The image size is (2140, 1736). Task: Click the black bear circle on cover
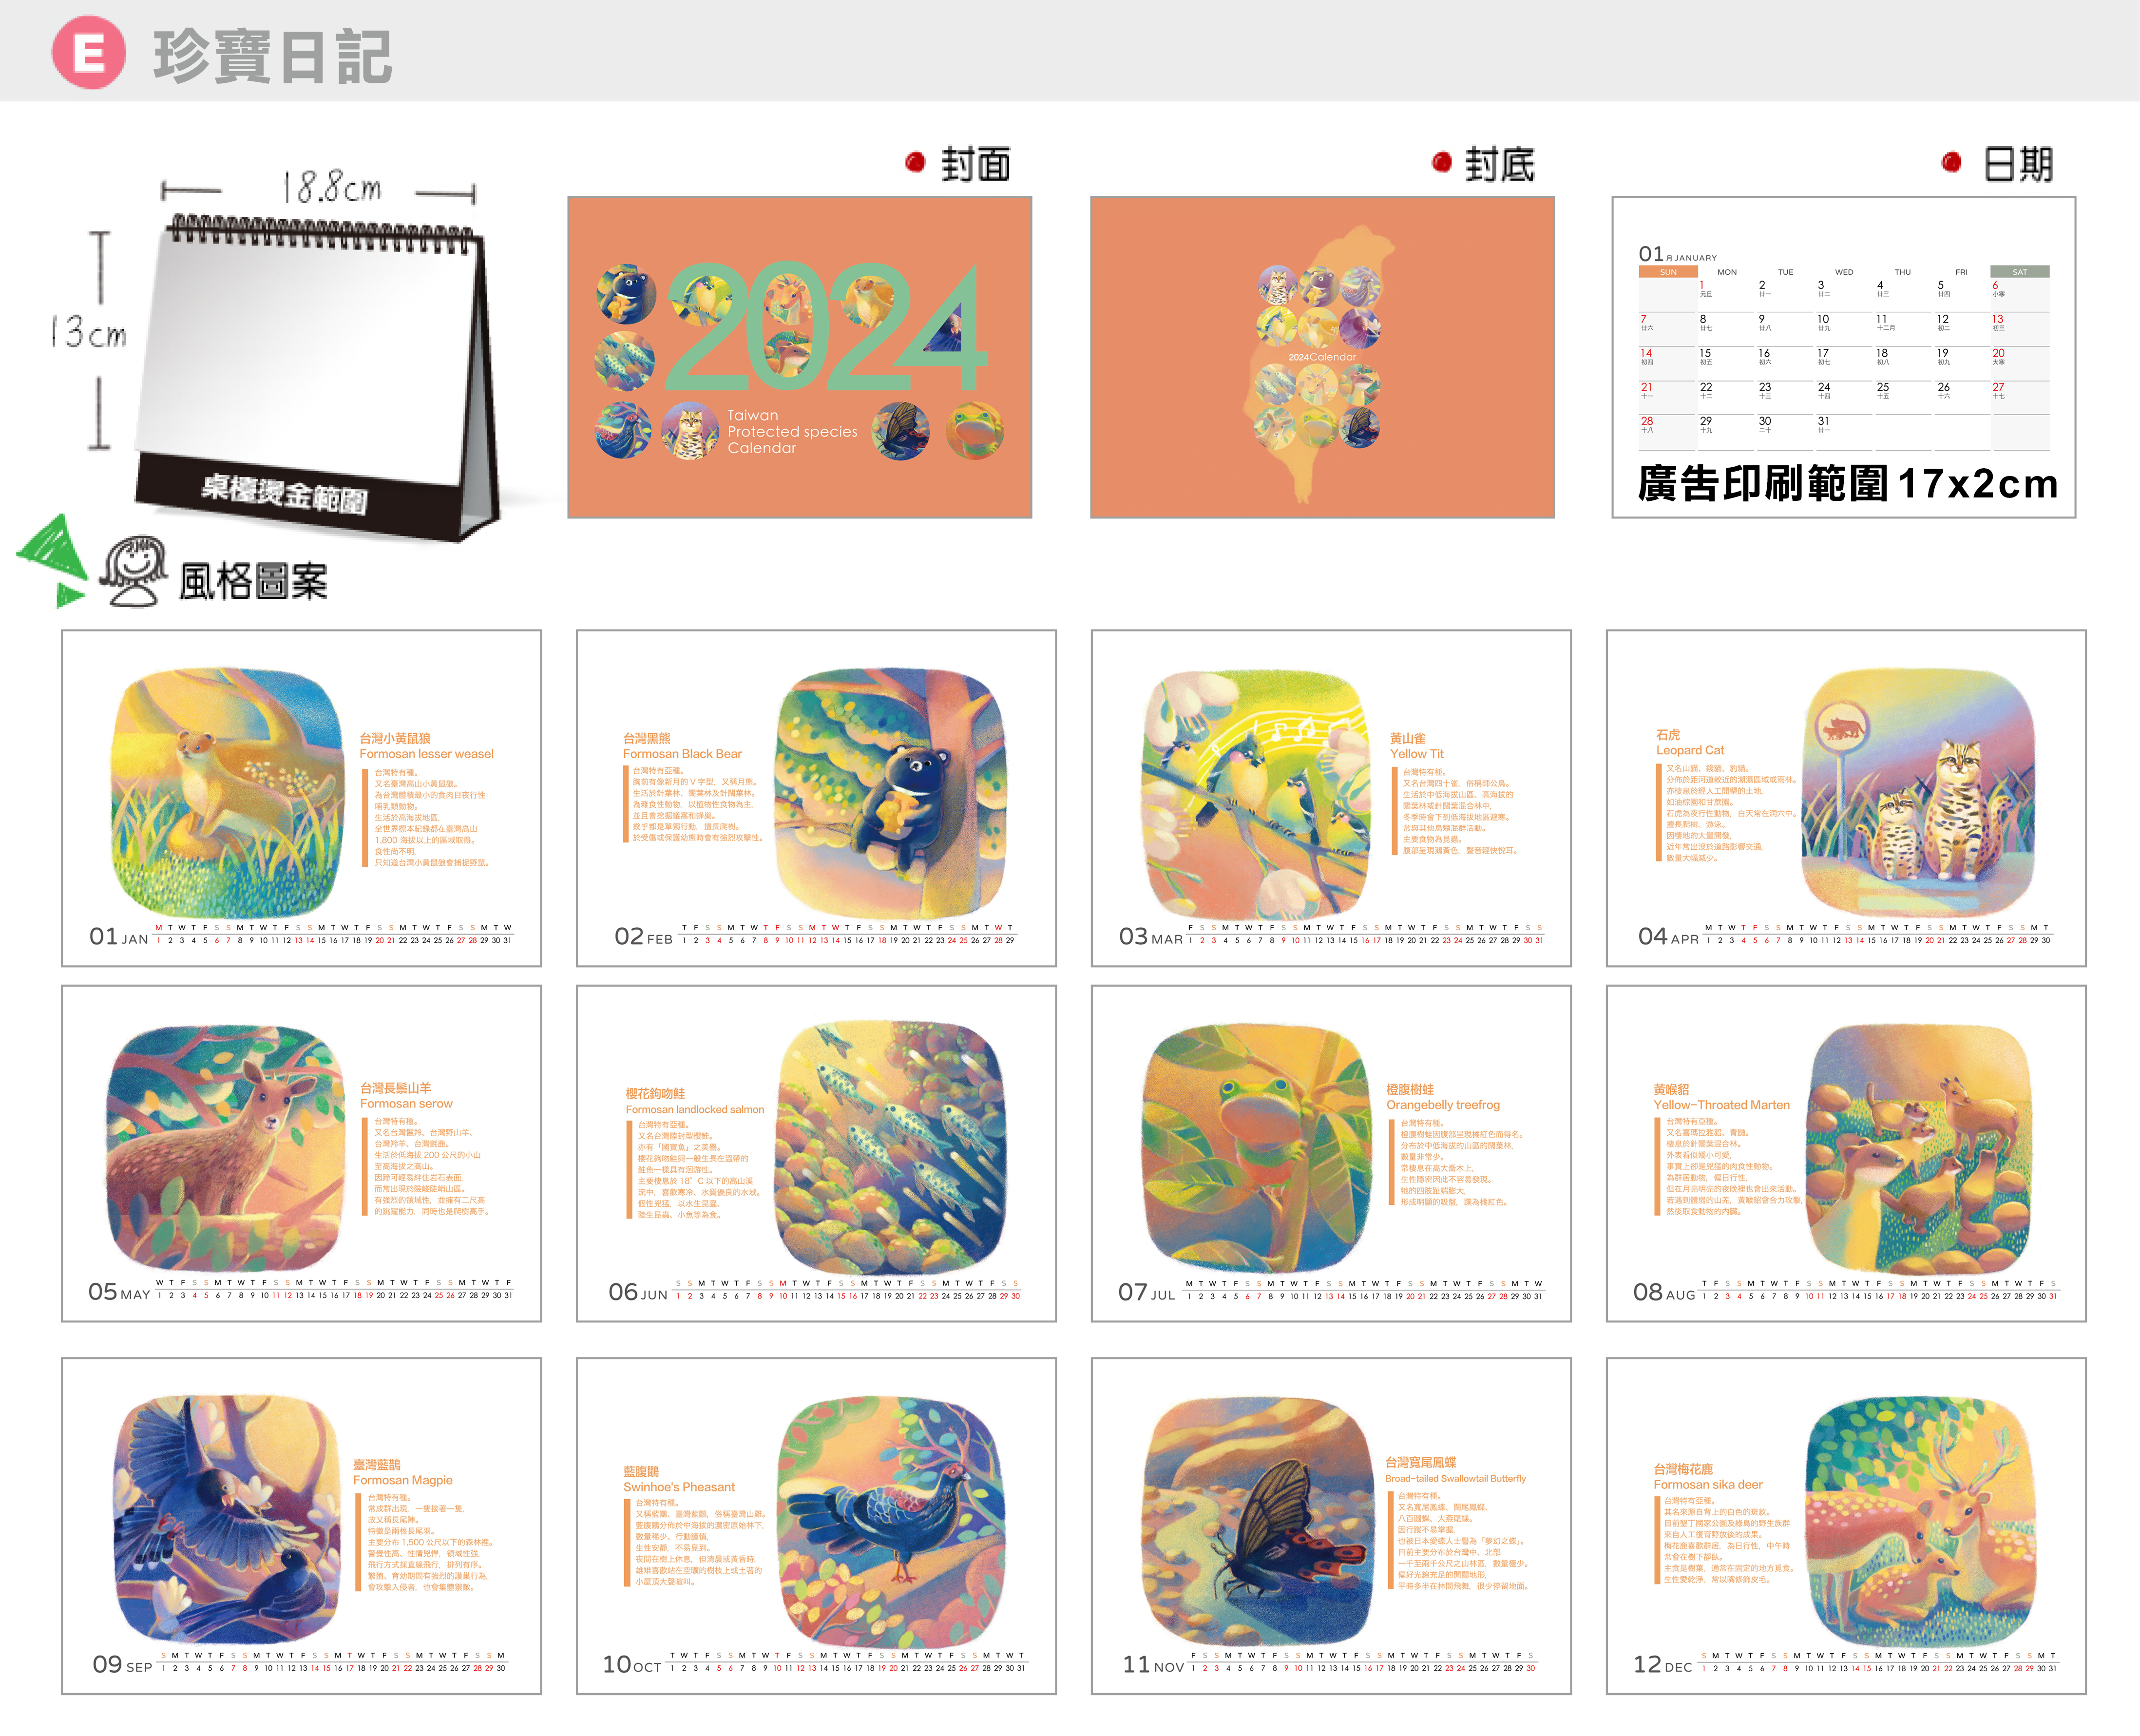626,294
